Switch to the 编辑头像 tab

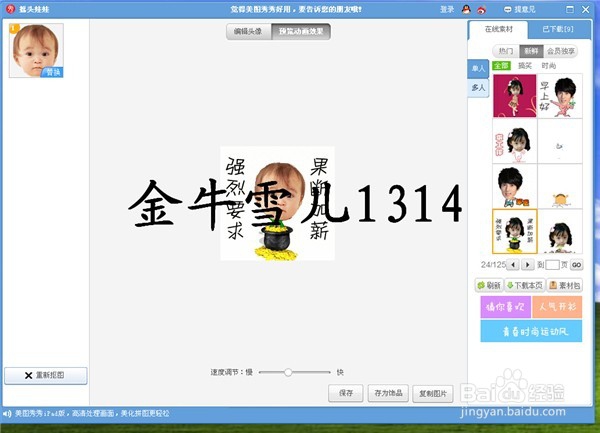tap(248, 31)
